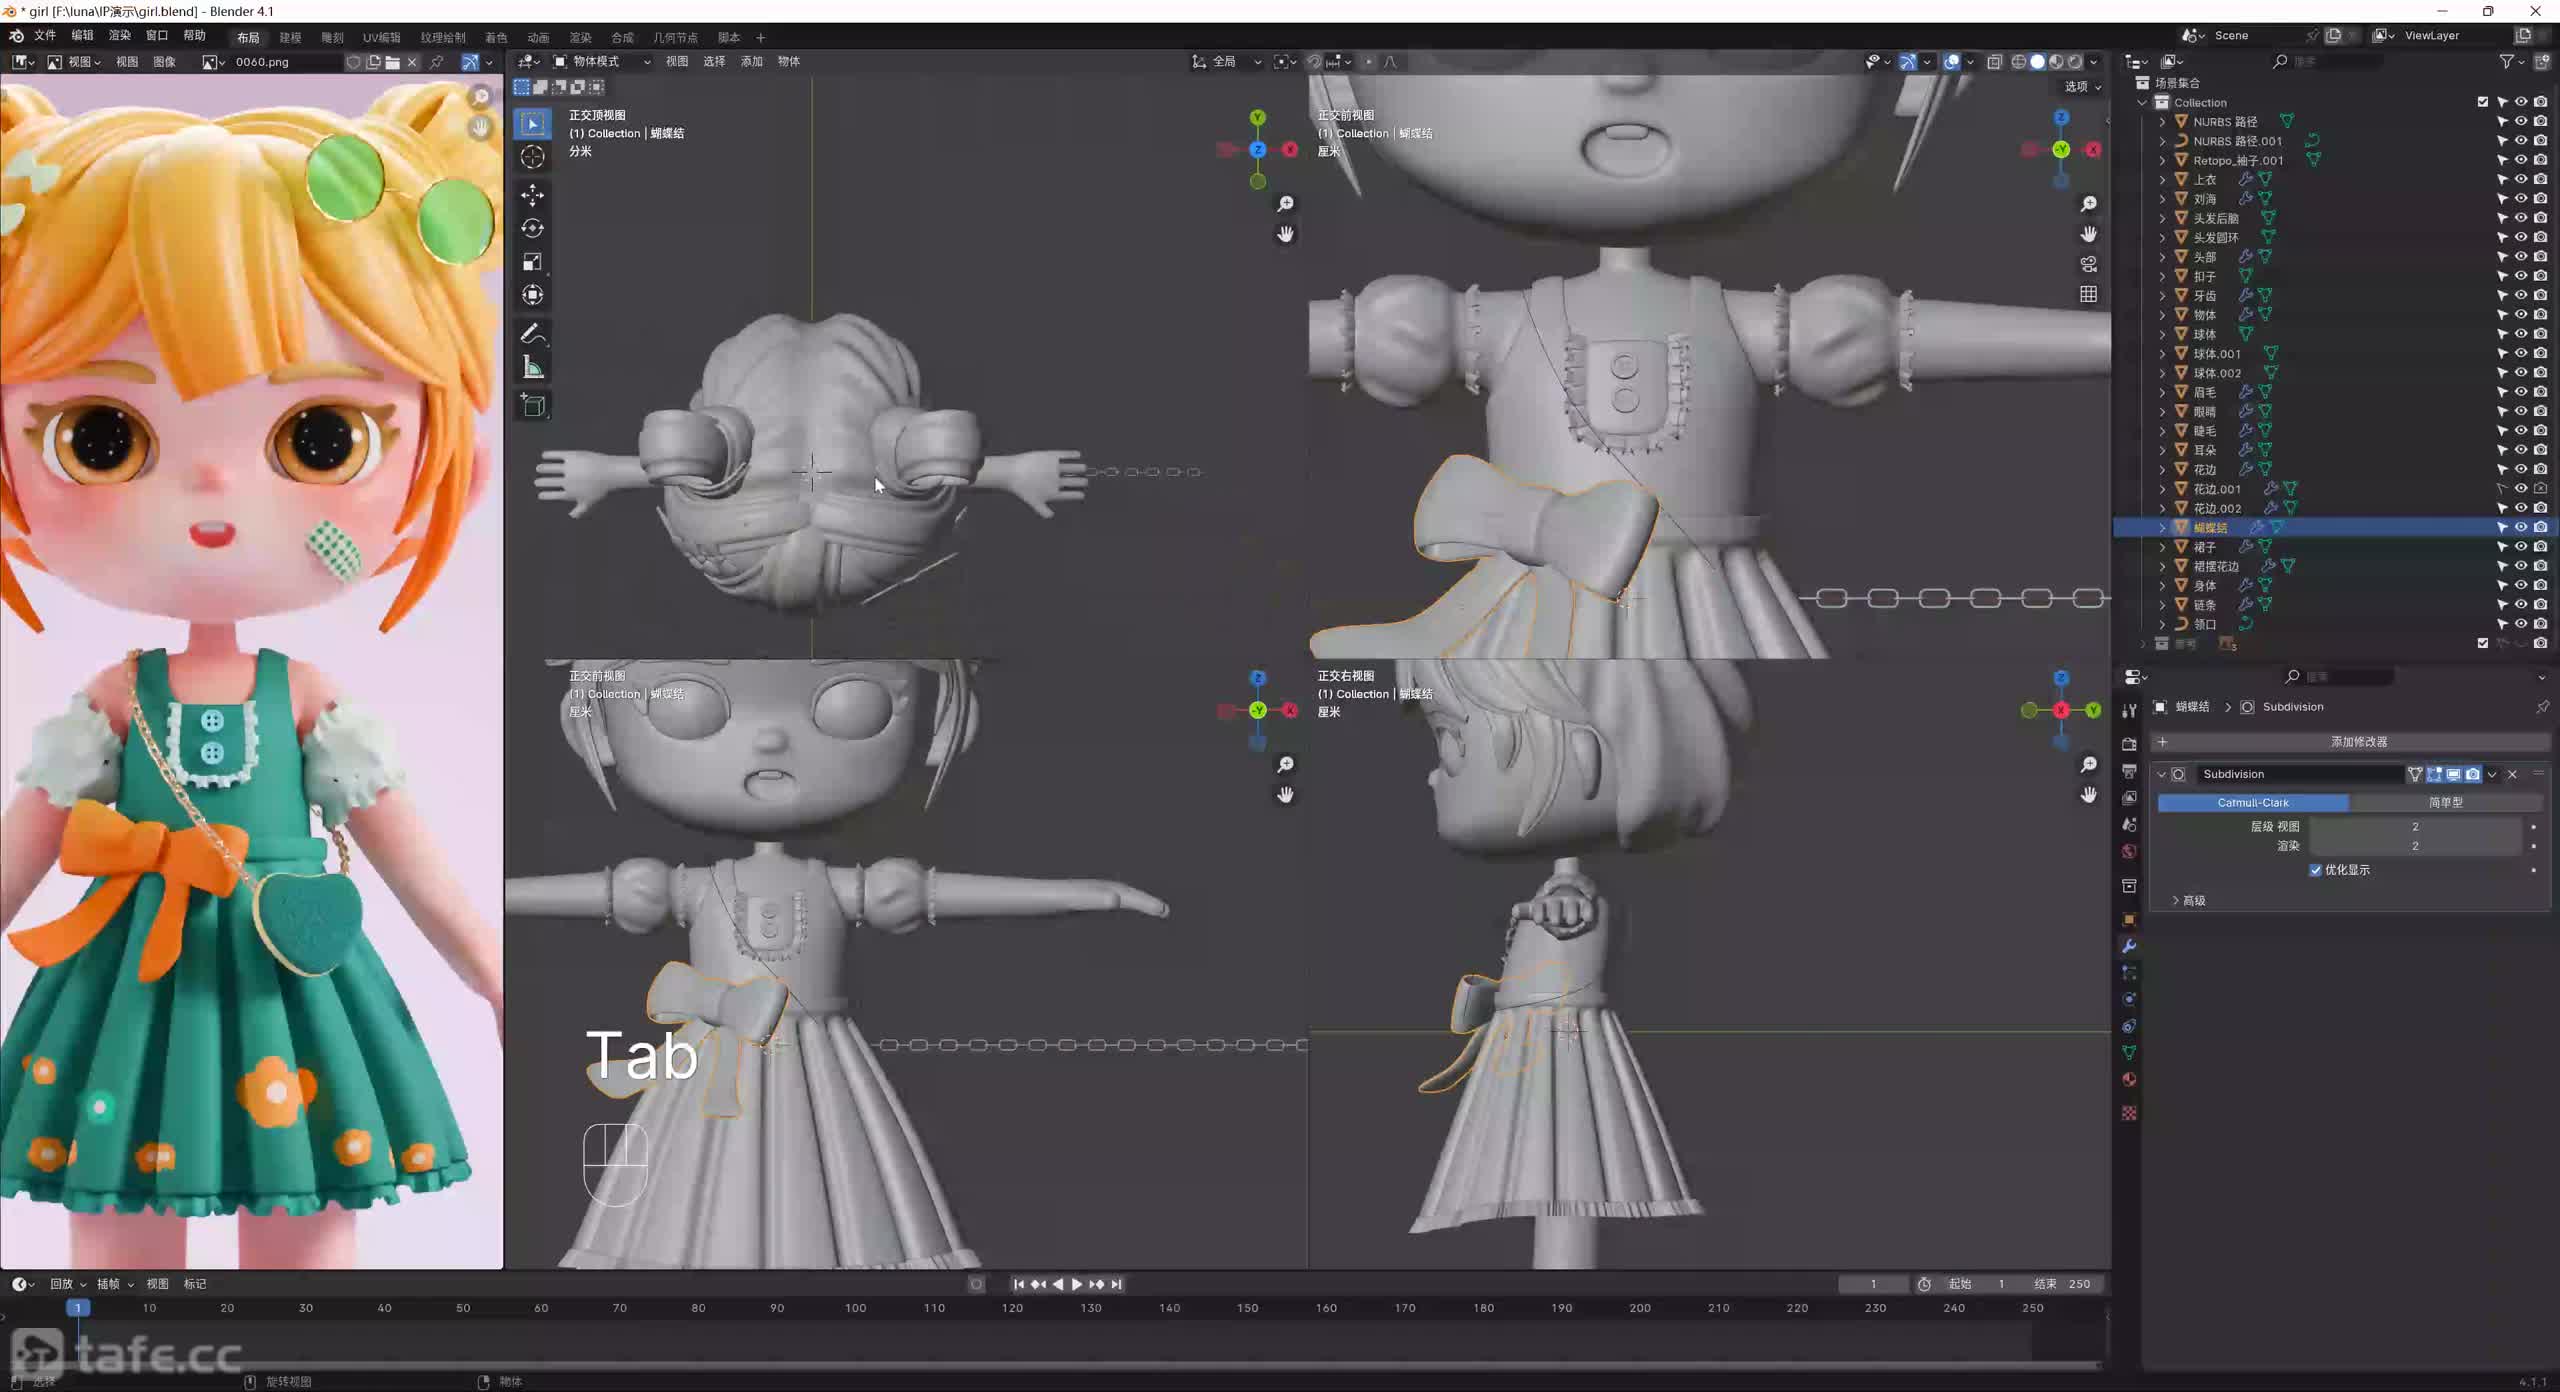Select 简单型 subdivision type button

(x=2445, y=802)
